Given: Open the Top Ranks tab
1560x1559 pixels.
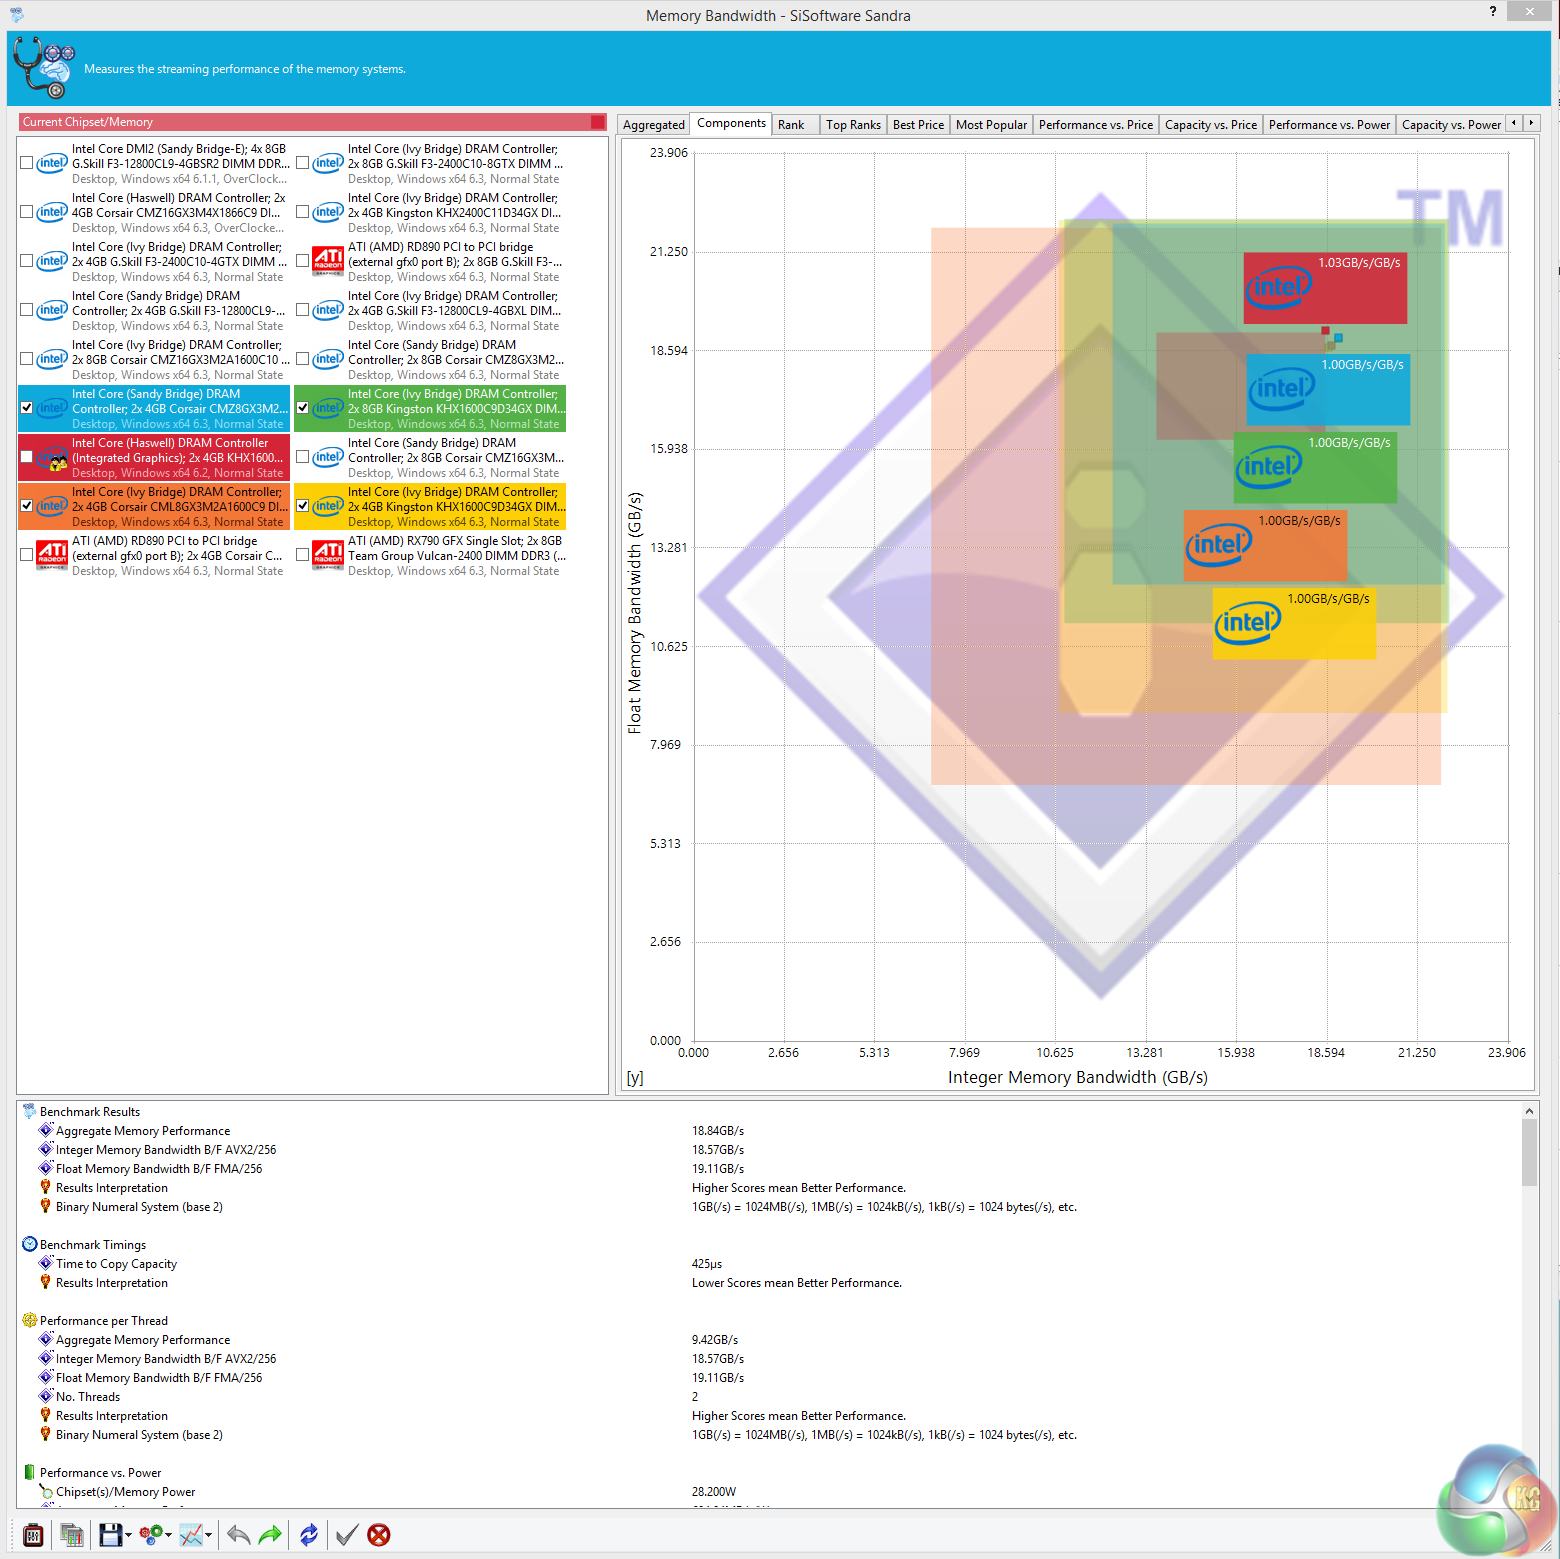Looking at the screenshot, I should coord(853,125).
